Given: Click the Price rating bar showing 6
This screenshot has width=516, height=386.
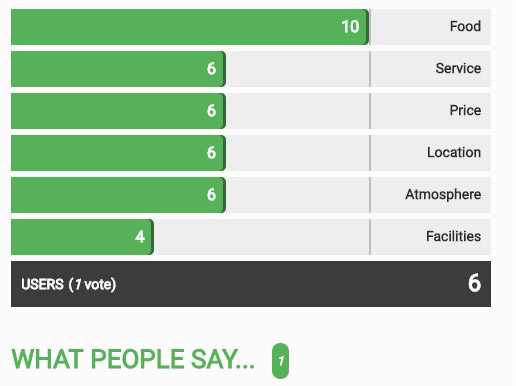Looking at the screenshot, I should pyautogui.click(x=118, y=111).
